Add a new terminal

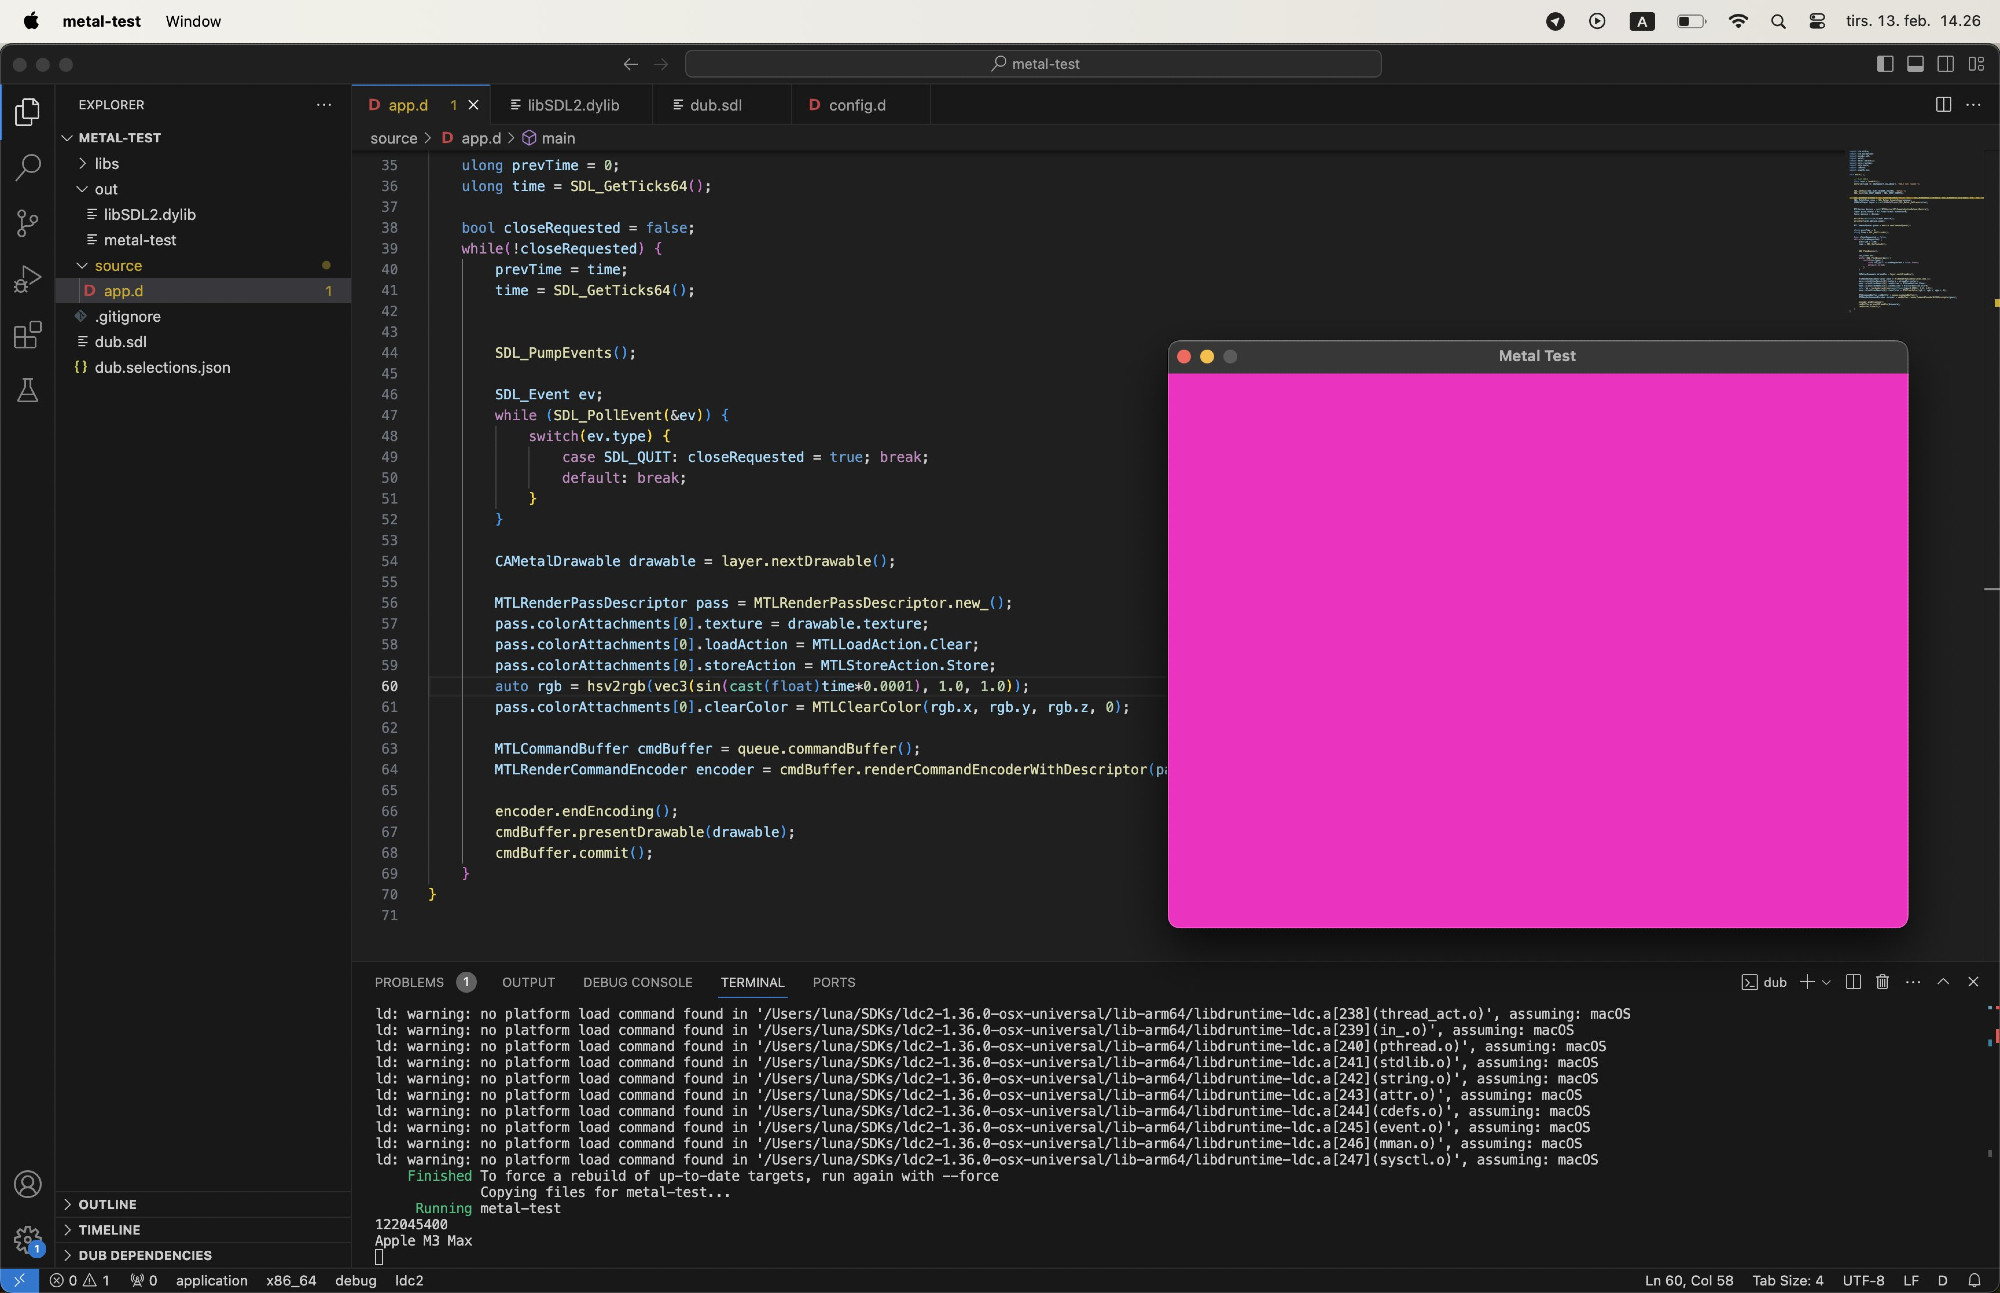tap(1807, 982)
